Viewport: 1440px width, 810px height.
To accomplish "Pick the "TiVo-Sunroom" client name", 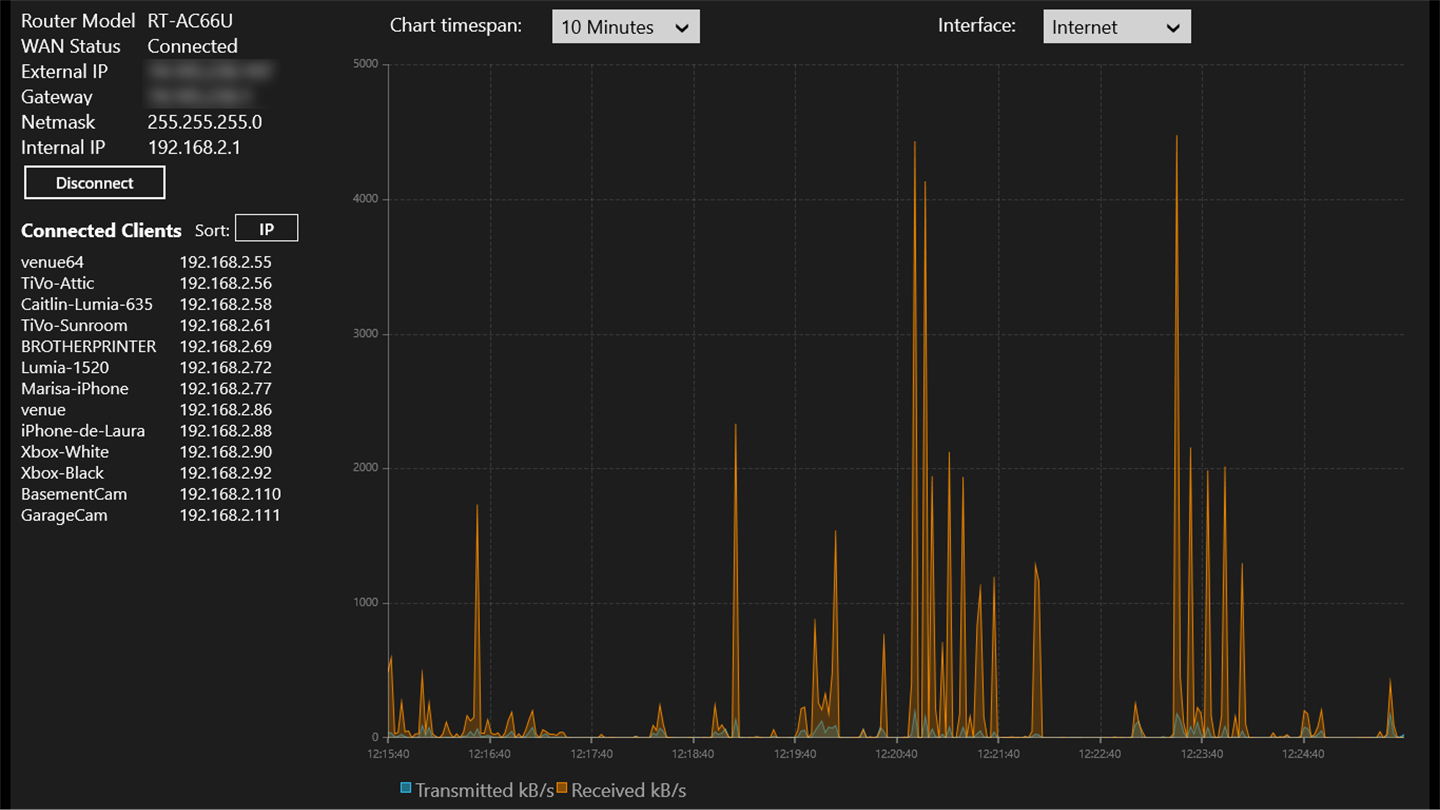I will pos(74,325).
